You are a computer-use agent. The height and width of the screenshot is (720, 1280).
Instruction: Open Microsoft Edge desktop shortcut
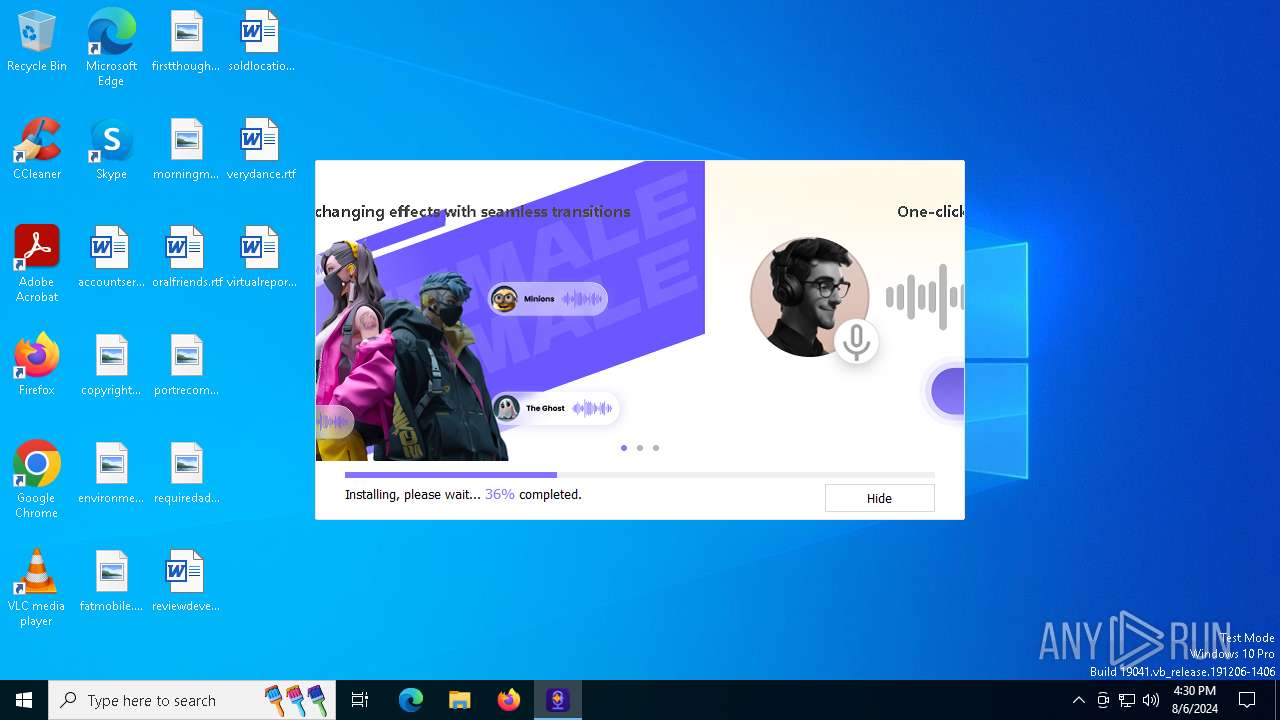111,48
